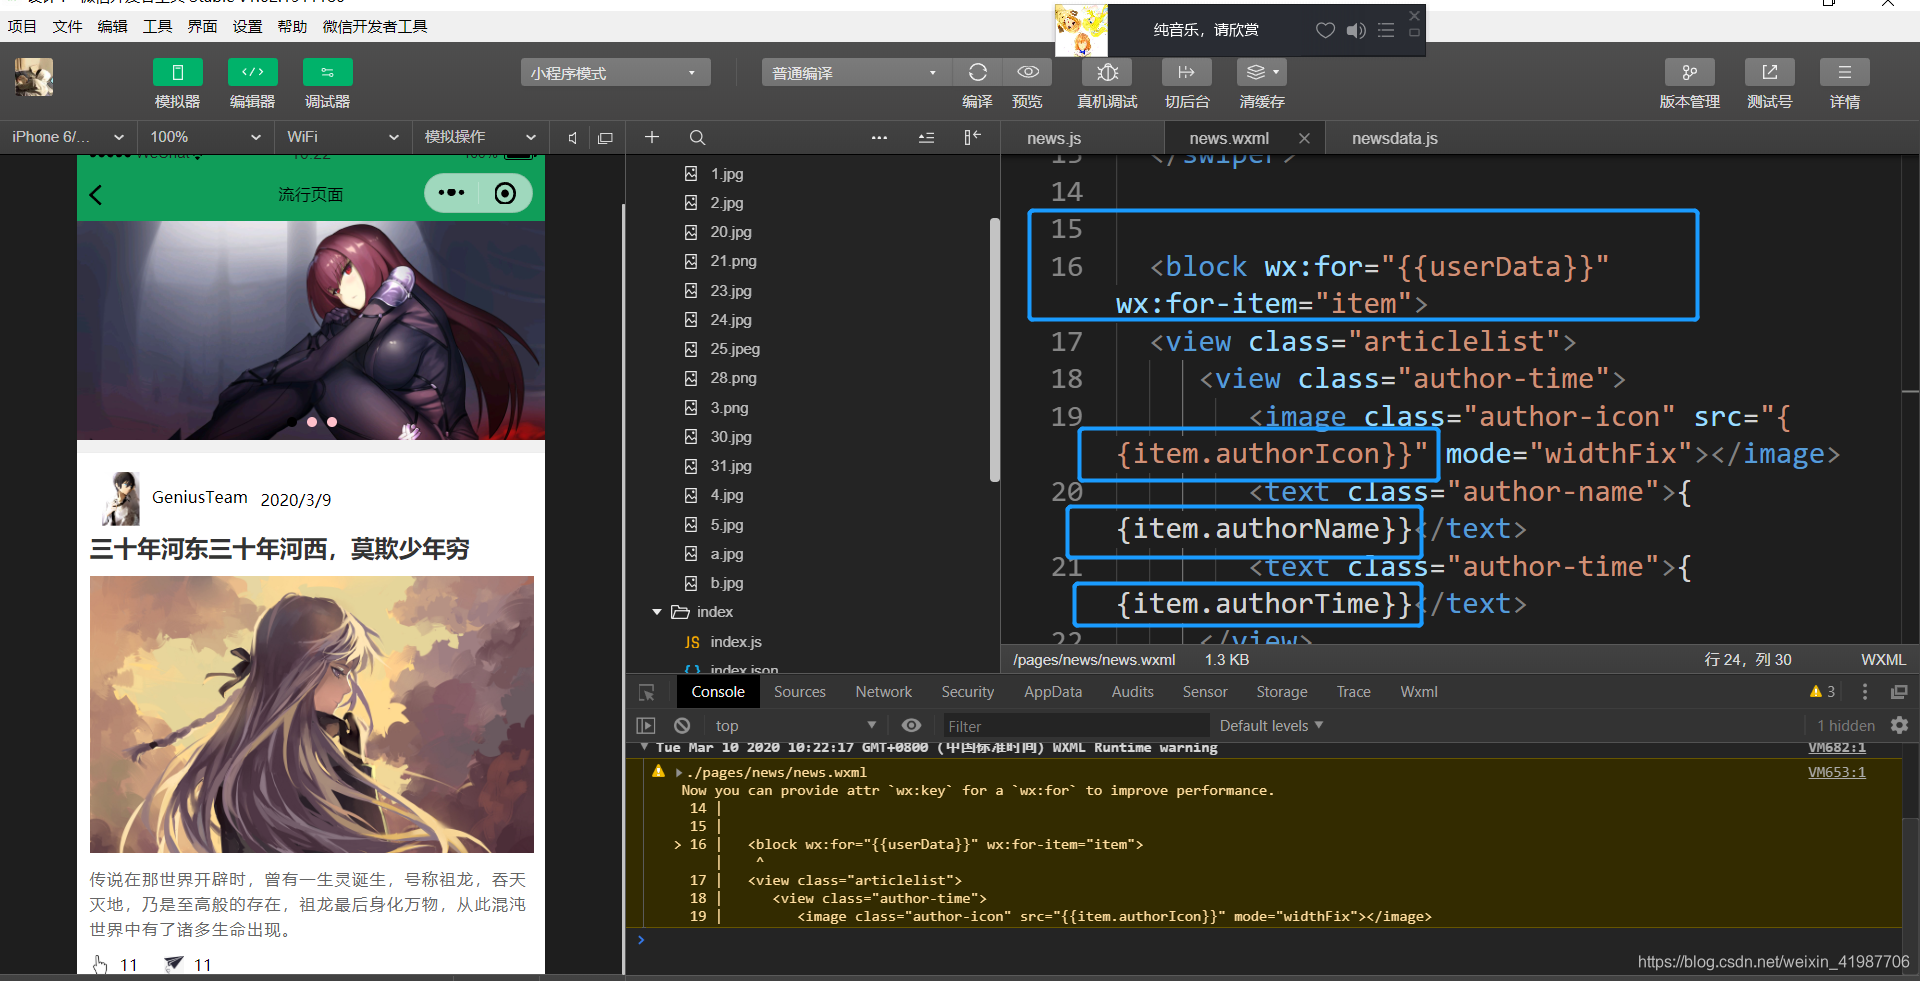
Task: Click the article like thumb icon
Action: click(100, 964)
